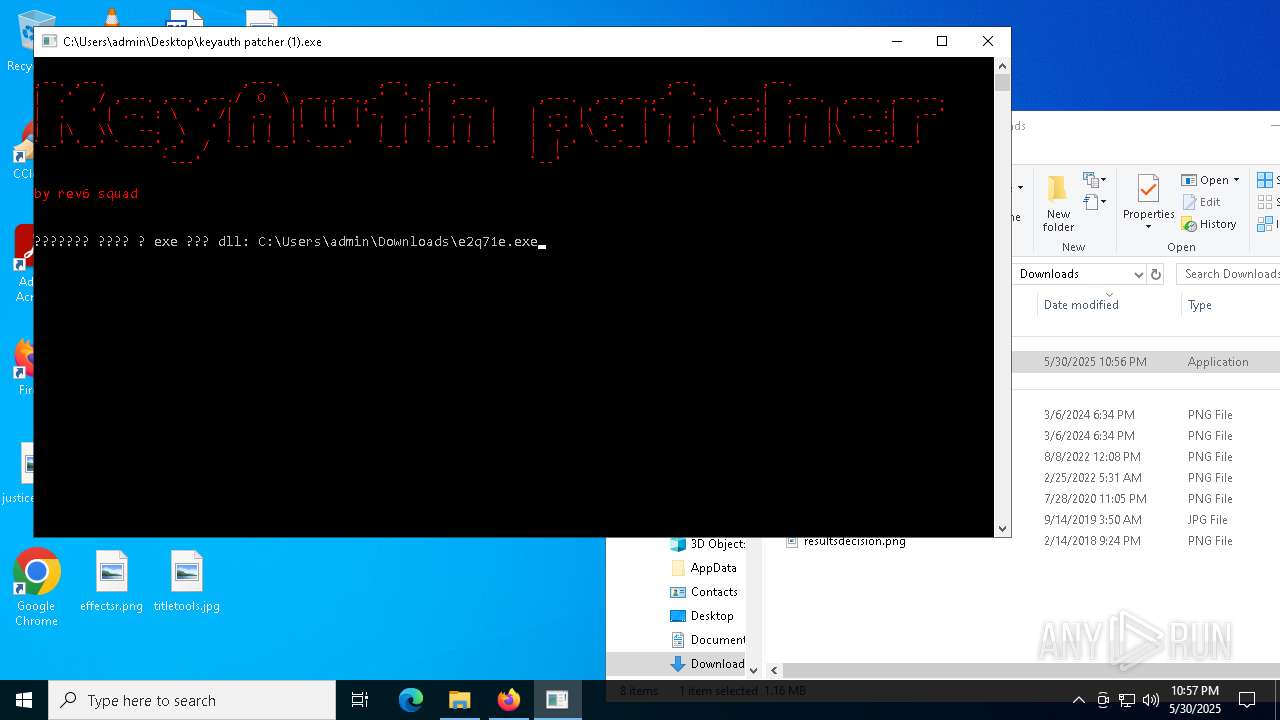
Task: Switch to File Explorer in the taskbar
Action: (x=459, y=700)
